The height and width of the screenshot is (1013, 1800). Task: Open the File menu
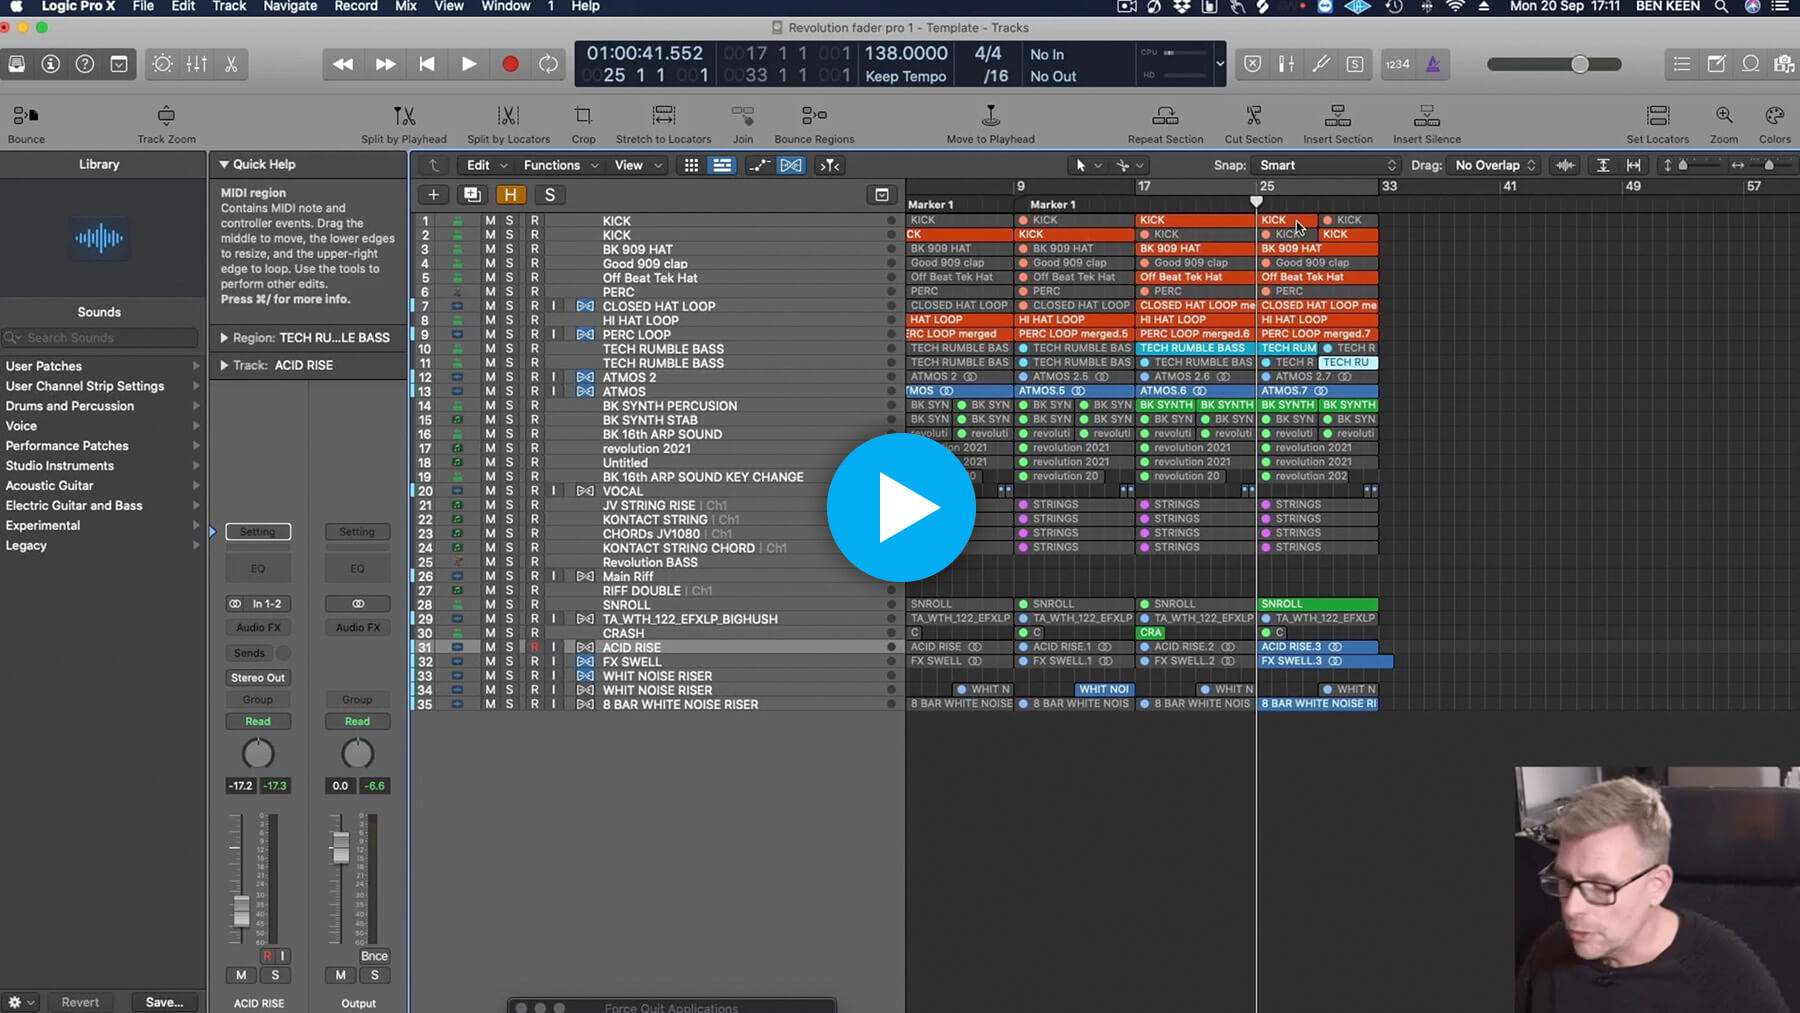[143, 6]
